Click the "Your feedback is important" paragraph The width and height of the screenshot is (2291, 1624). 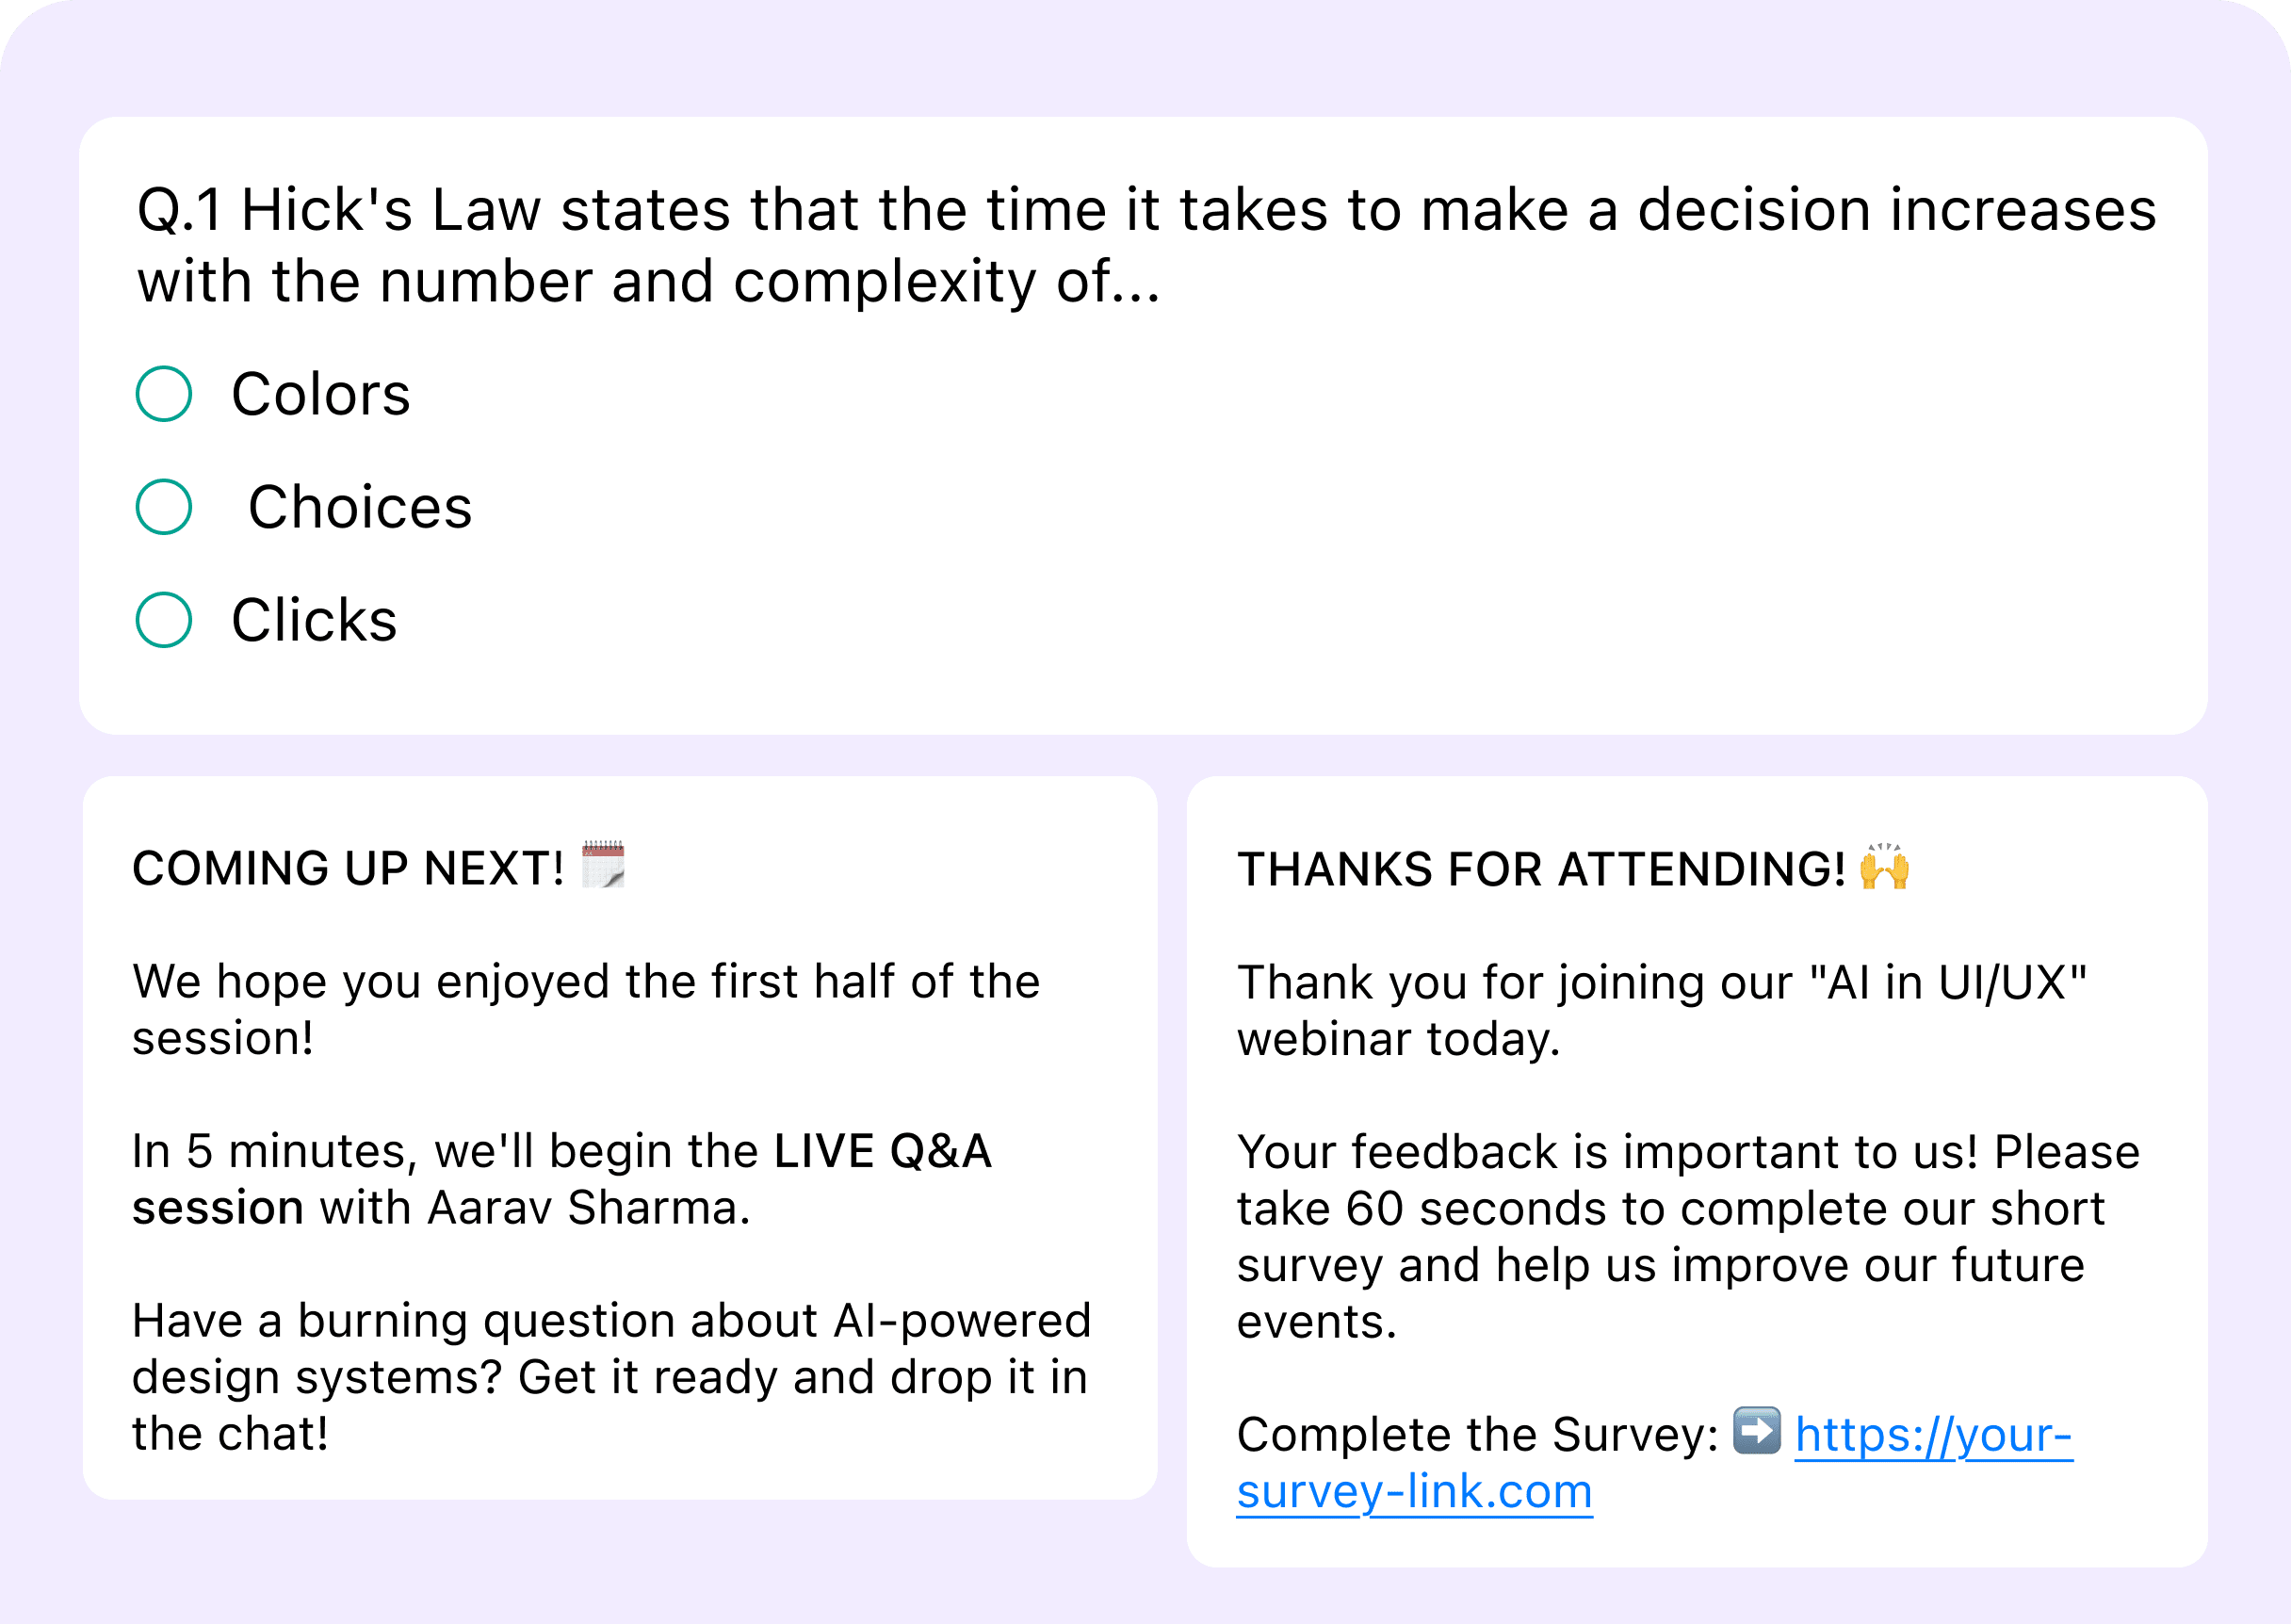(1687, 1236)
